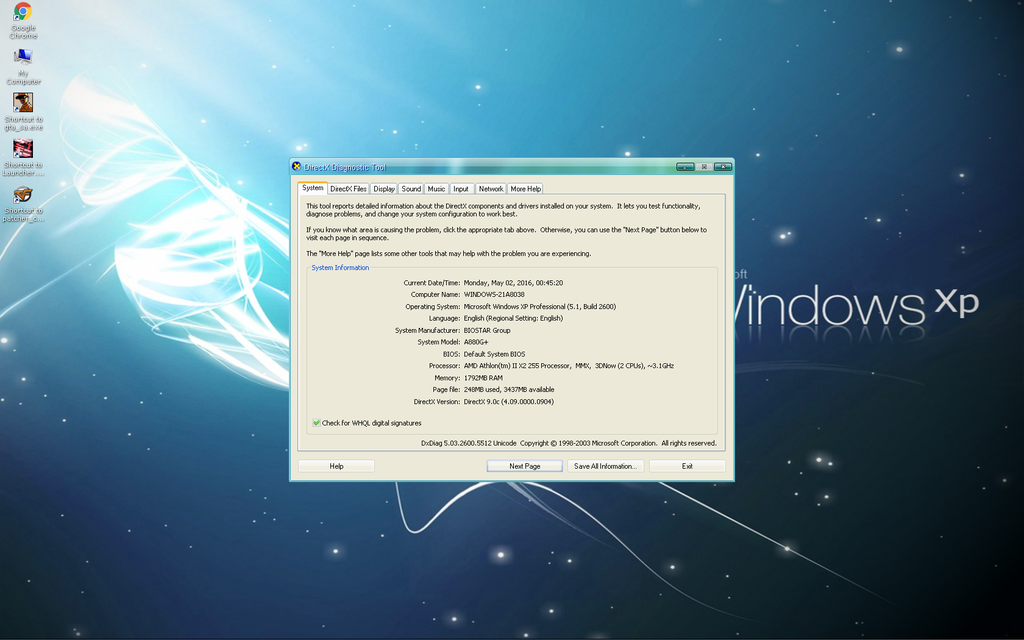1024x640 pixels.
Task: Open the Display tab
Action: pos(384,189)
